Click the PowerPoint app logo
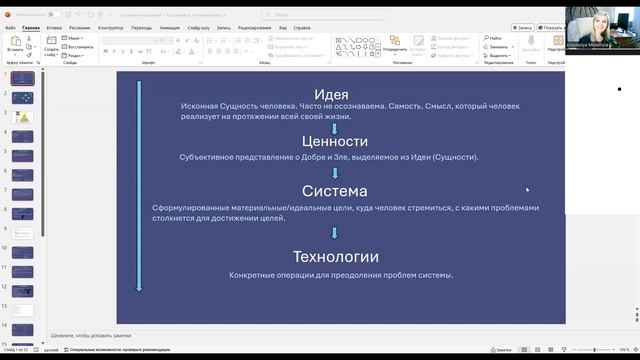 tap(8, 15)
